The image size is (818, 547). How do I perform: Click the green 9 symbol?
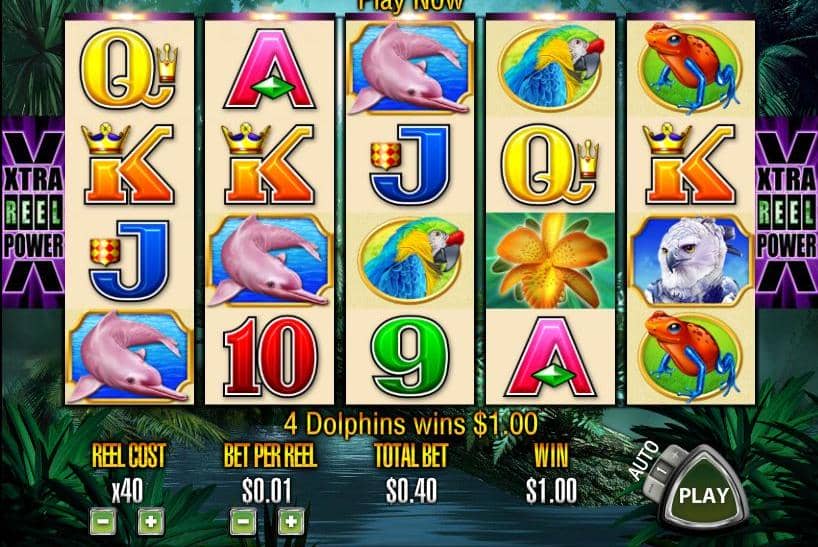(x=410, y=357)
